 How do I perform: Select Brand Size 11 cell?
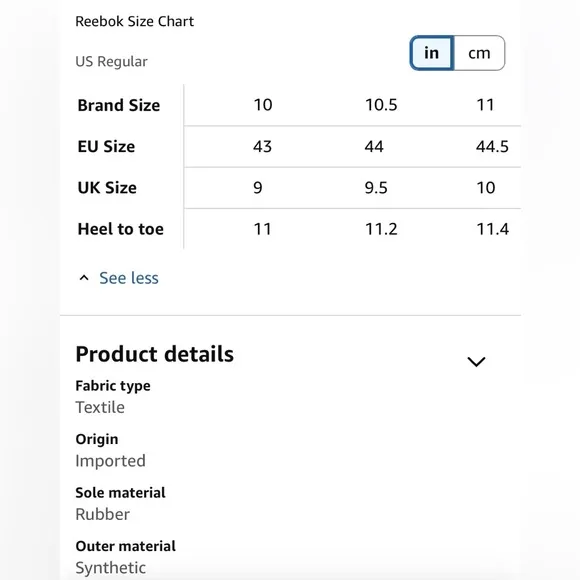[485, 105]
